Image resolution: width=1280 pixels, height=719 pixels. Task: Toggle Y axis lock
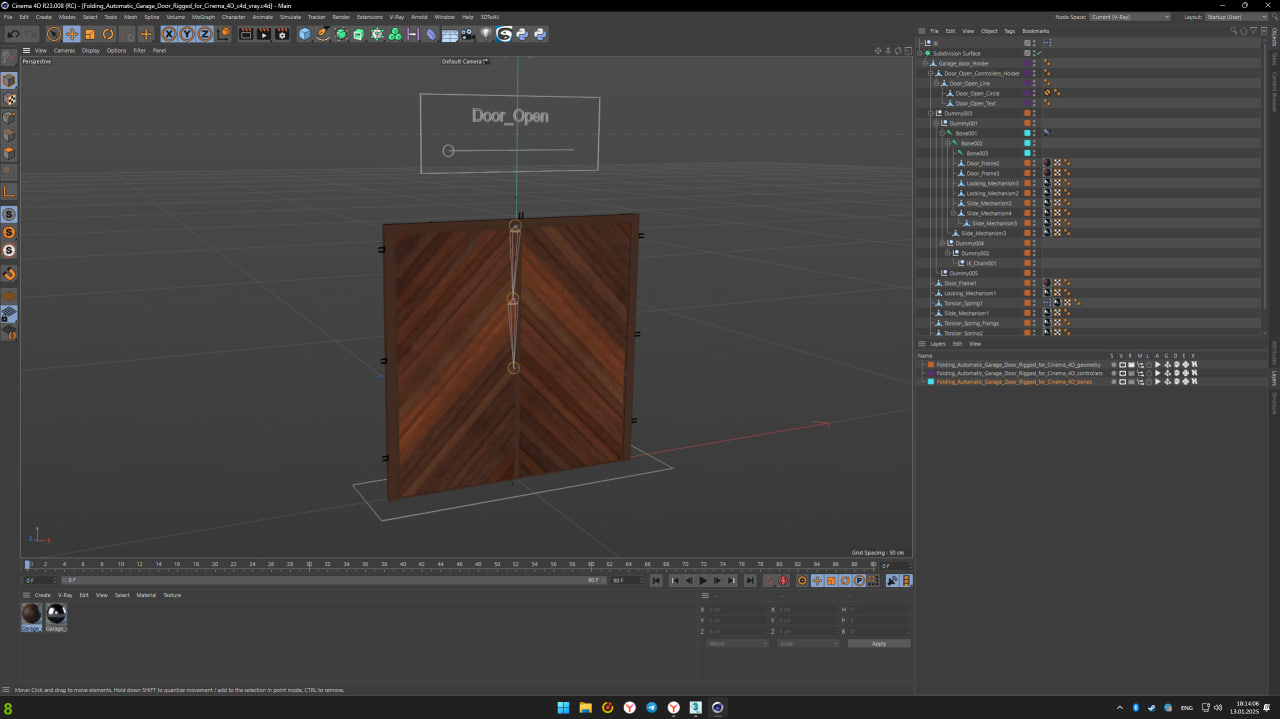point(187,34)
